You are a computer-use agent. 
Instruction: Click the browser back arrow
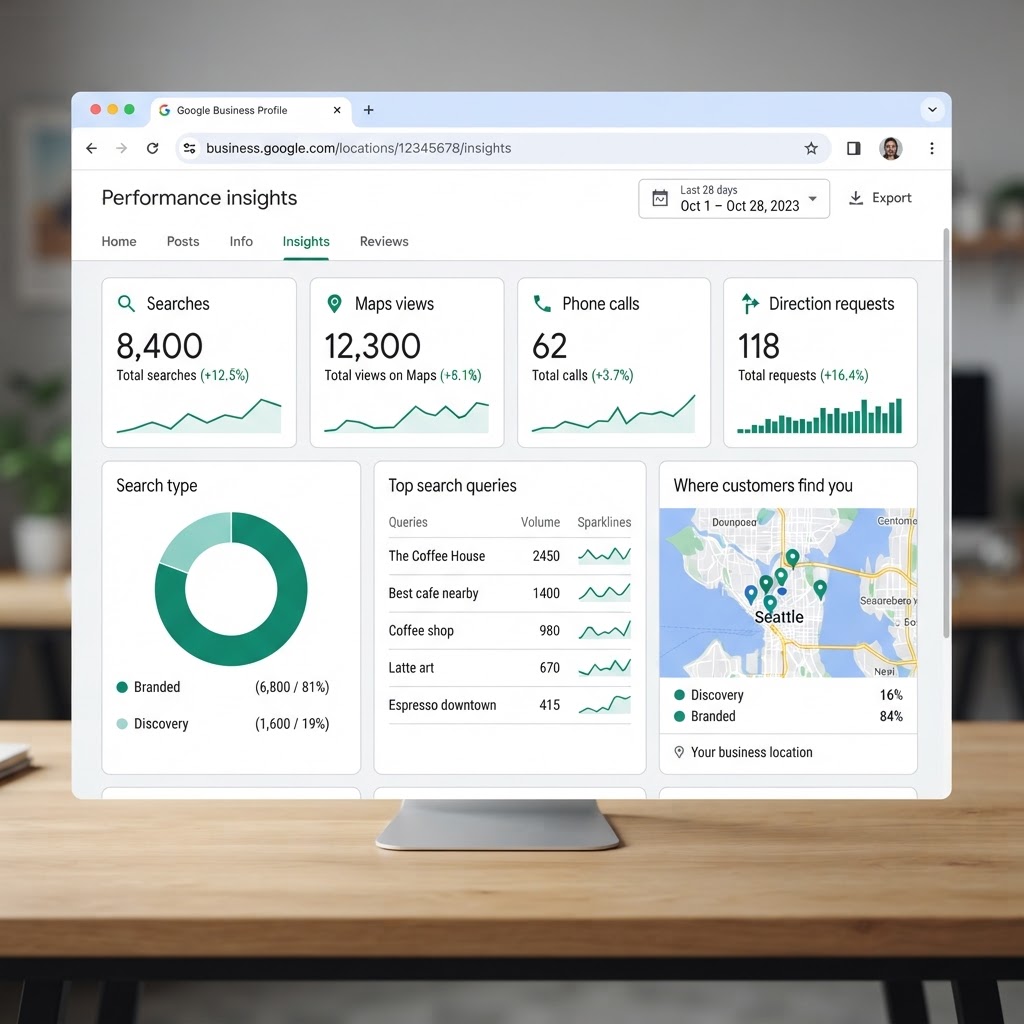click(x=91, y=148)
